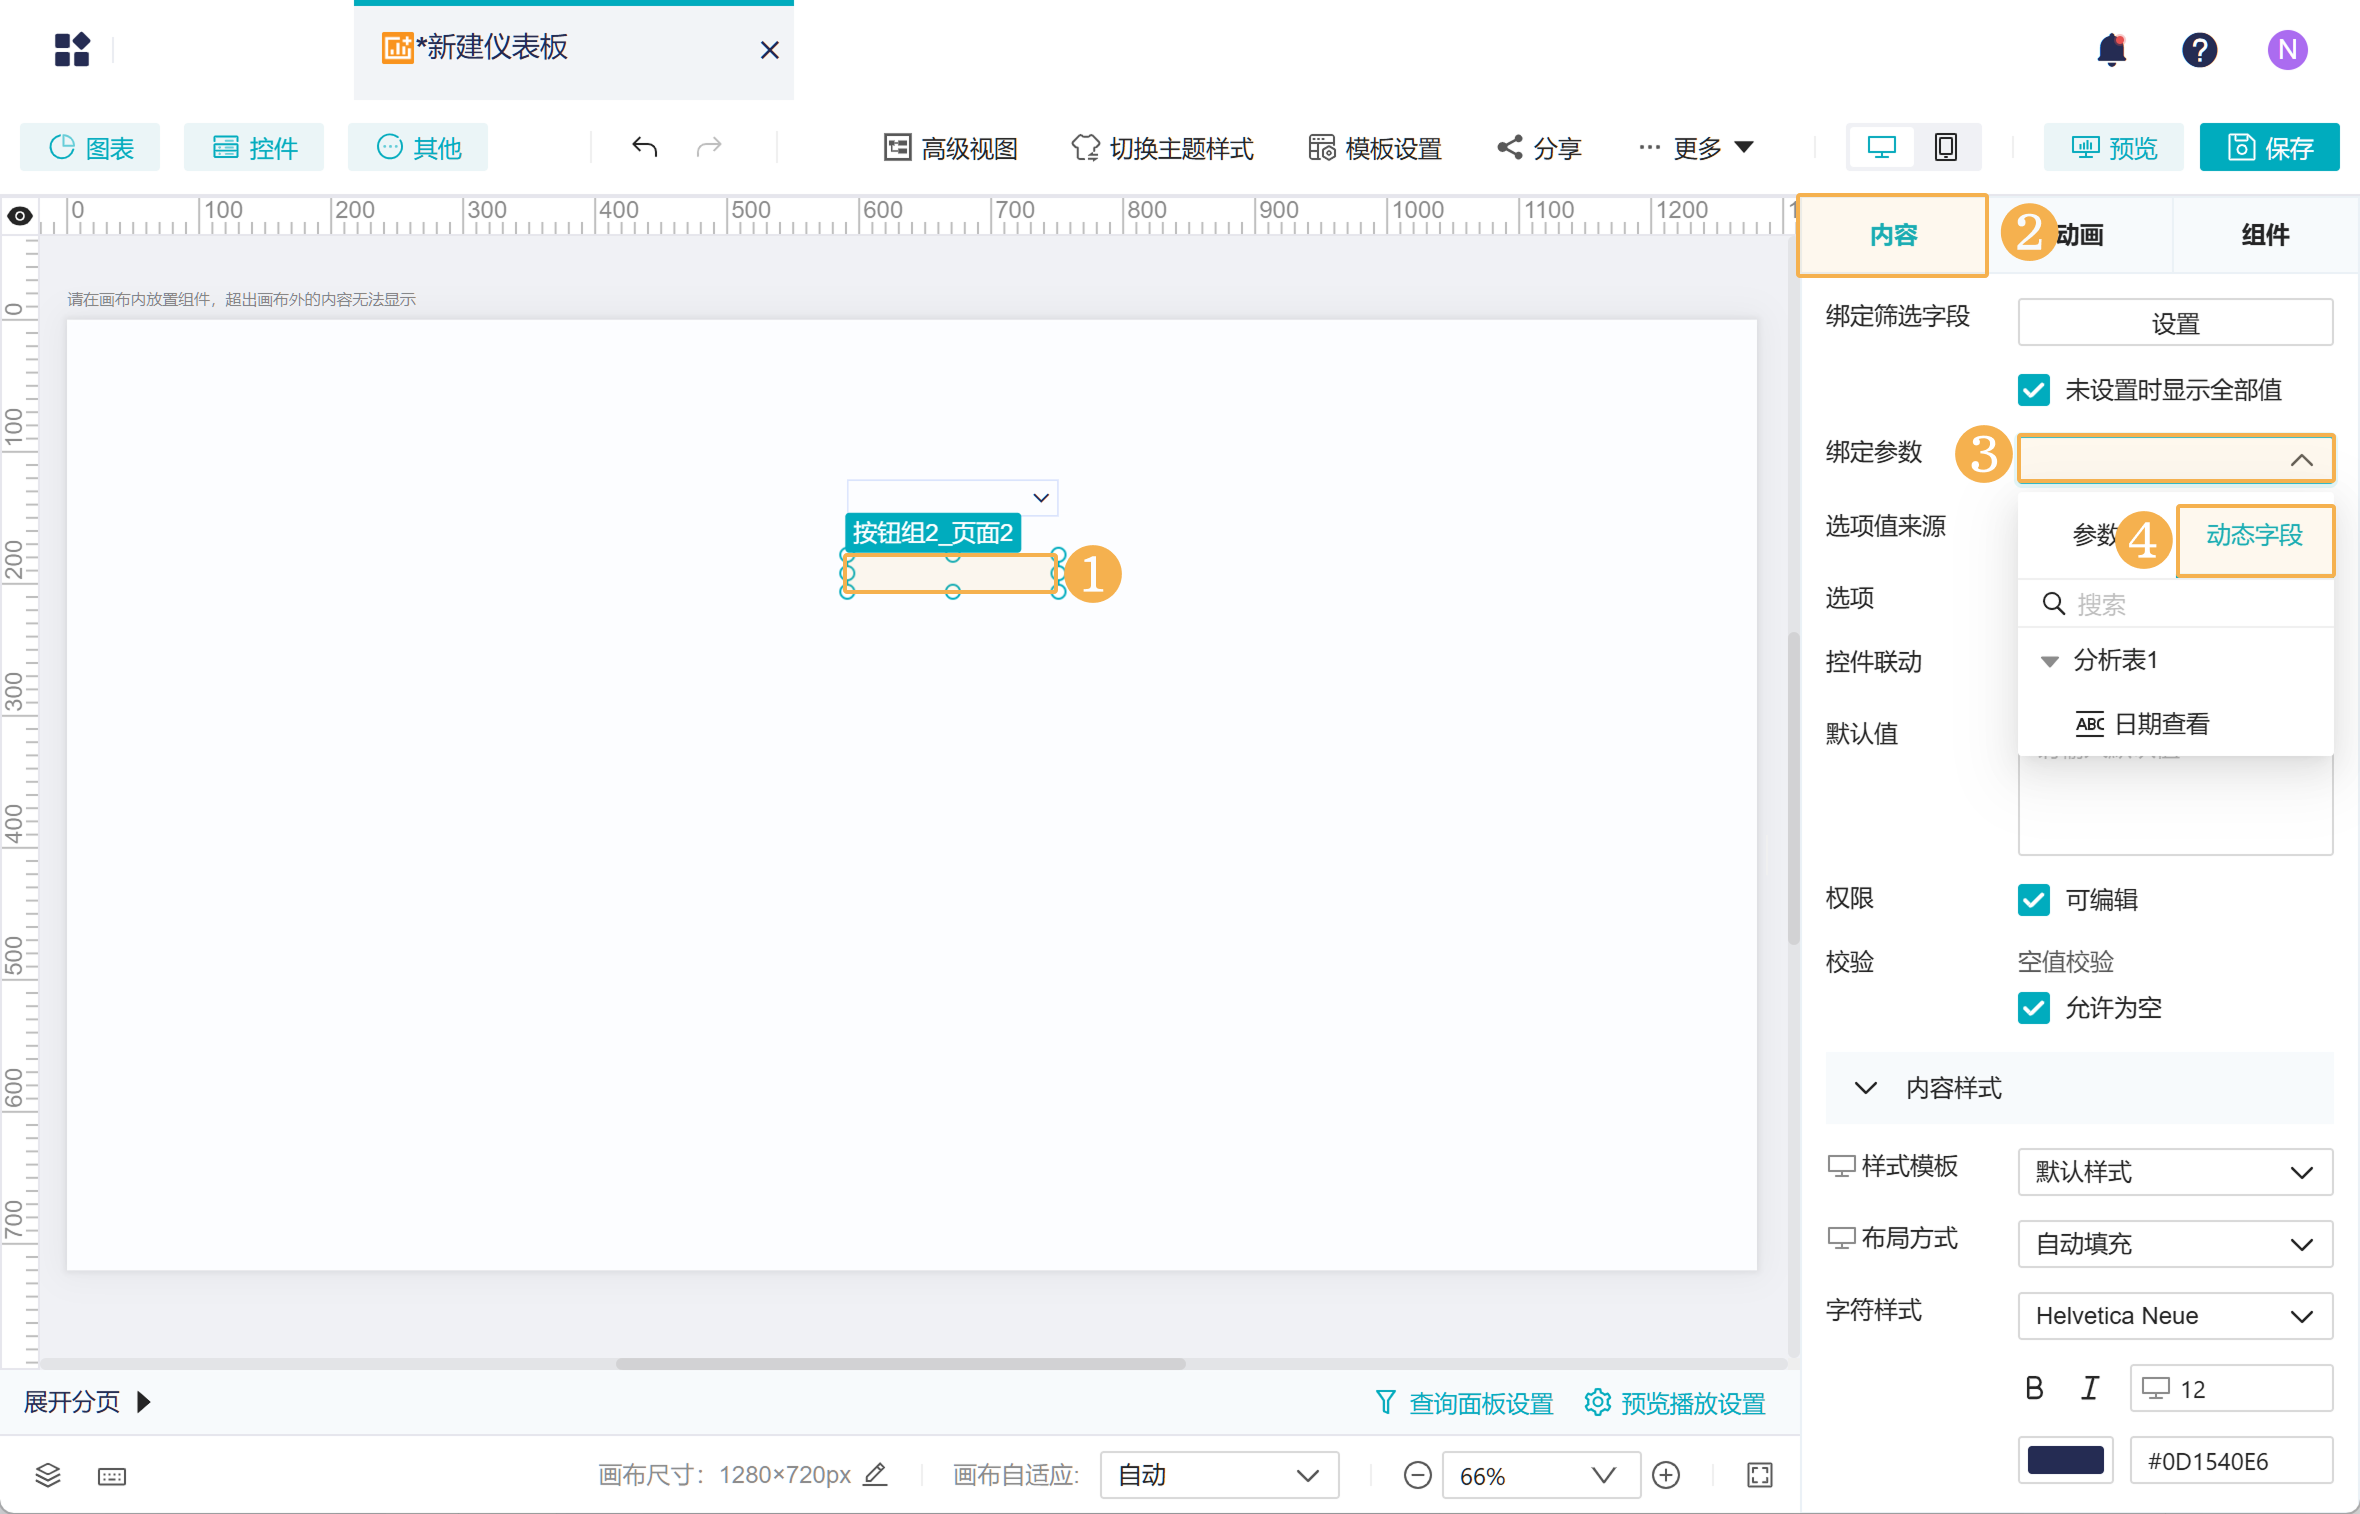Viewport: 2360px width, 1514px height.
Task: Click the zoom in plus icon
Action: [x=1666, y=1475]
